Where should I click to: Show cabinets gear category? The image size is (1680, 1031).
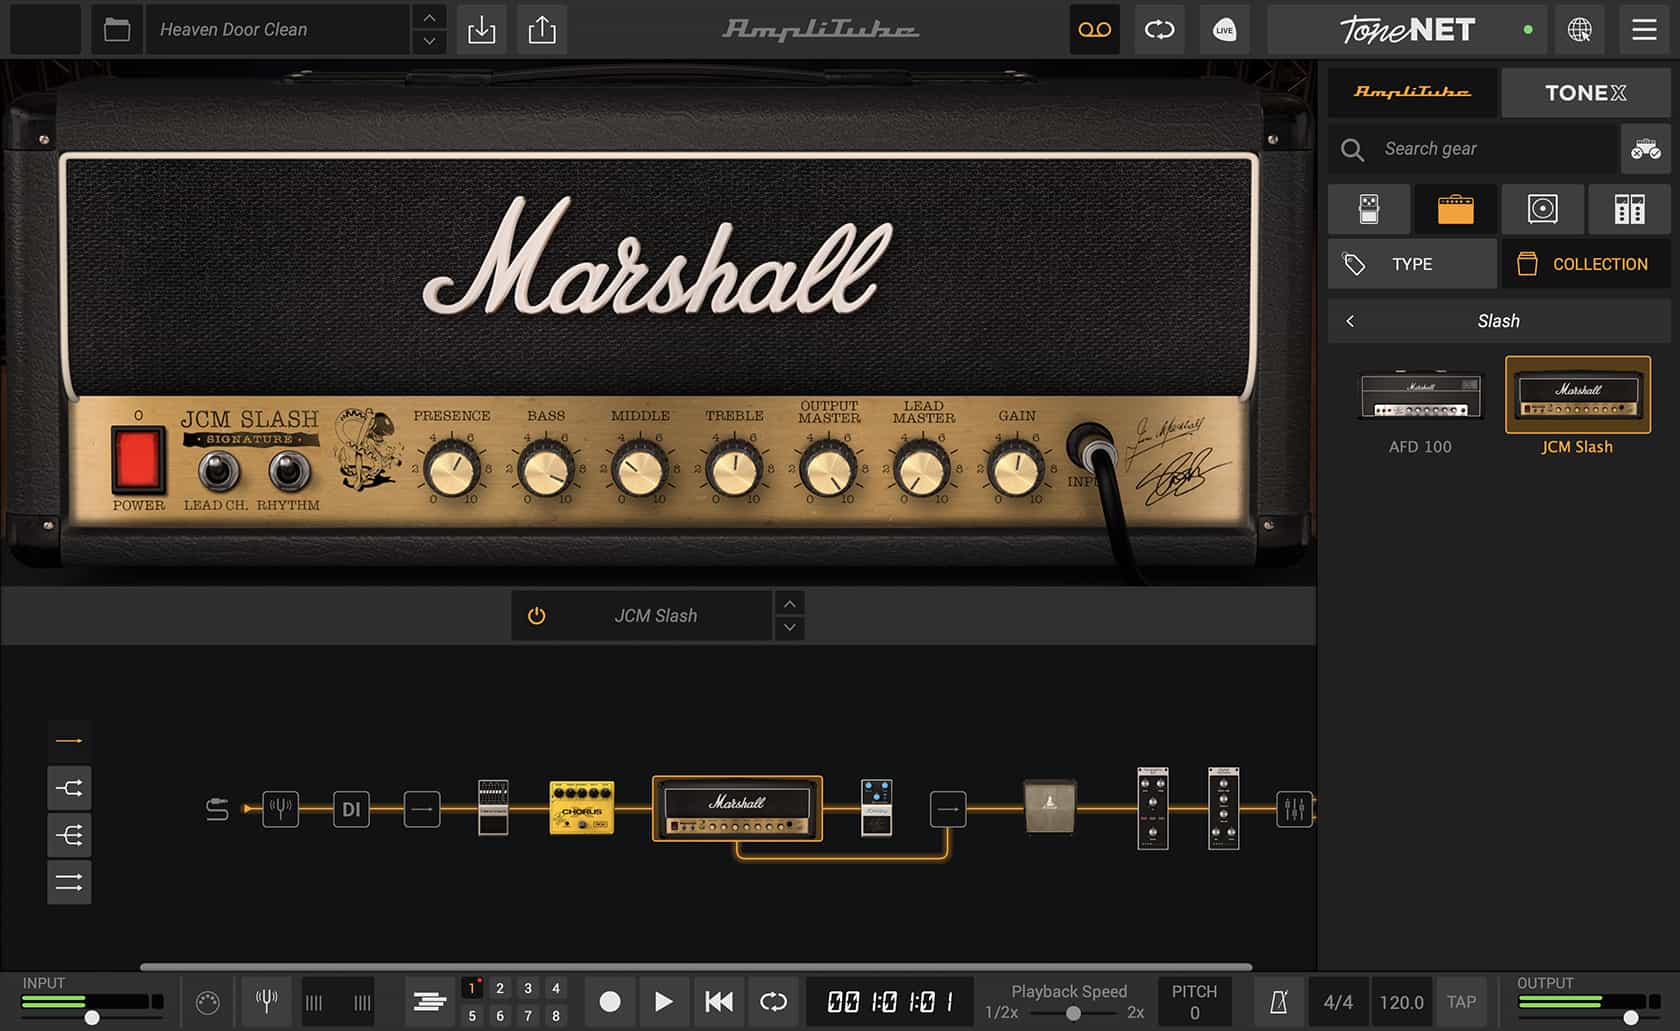pyautogui.click(x=1543, y=209)
